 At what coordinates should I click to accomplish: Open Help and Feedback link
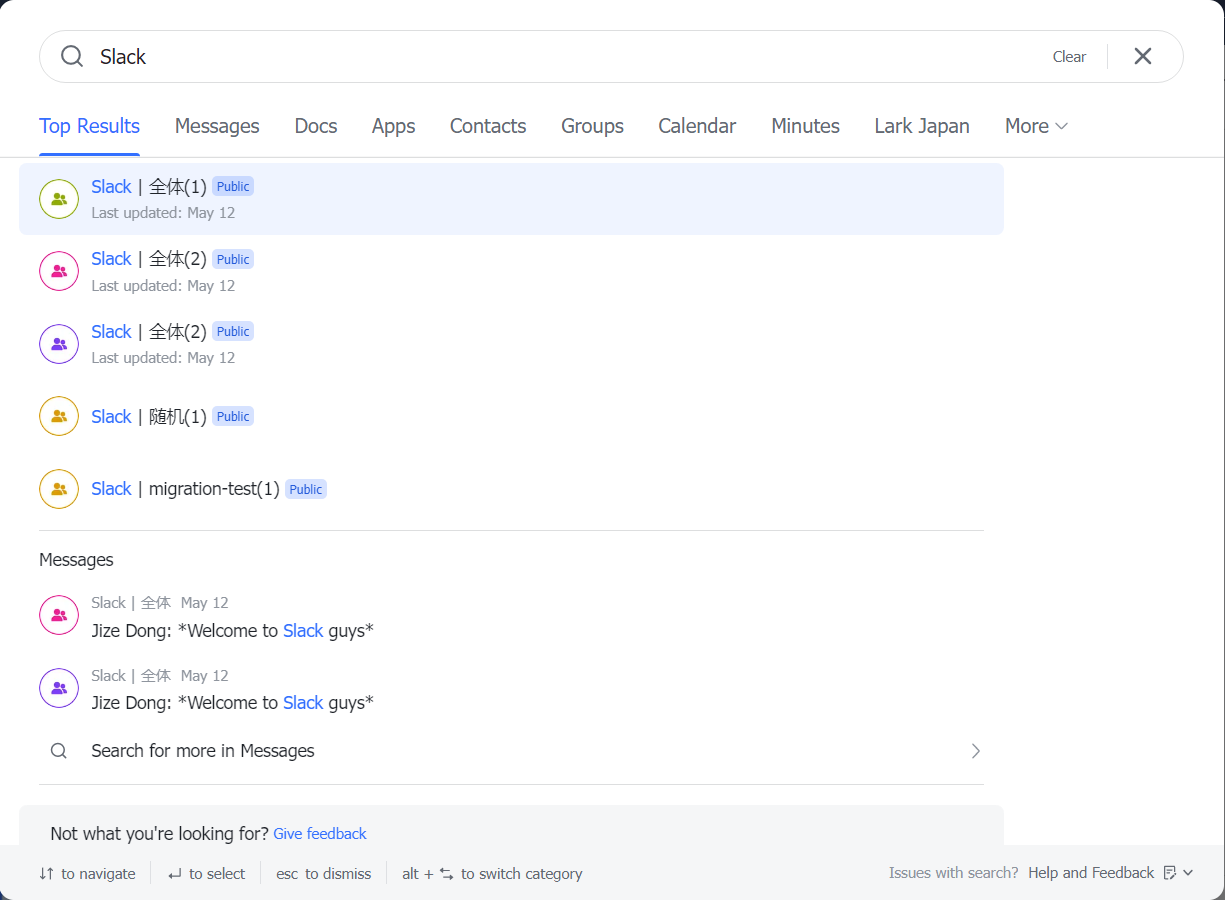(1091, 873)
